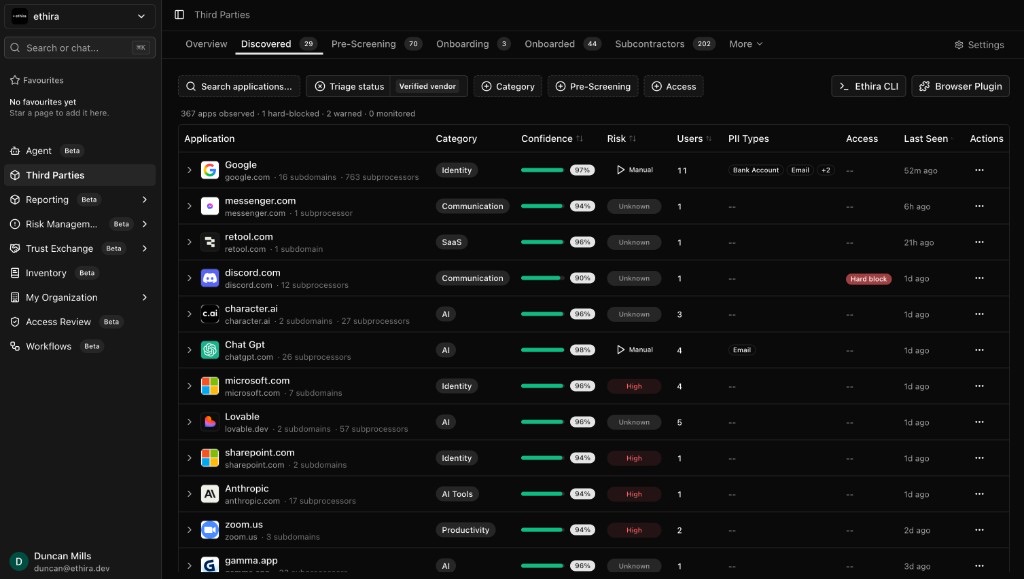The width and height of the screenshot is (1024, 579).
Task: Open the More tabs dropdown
Action: (x=746, y=44)
